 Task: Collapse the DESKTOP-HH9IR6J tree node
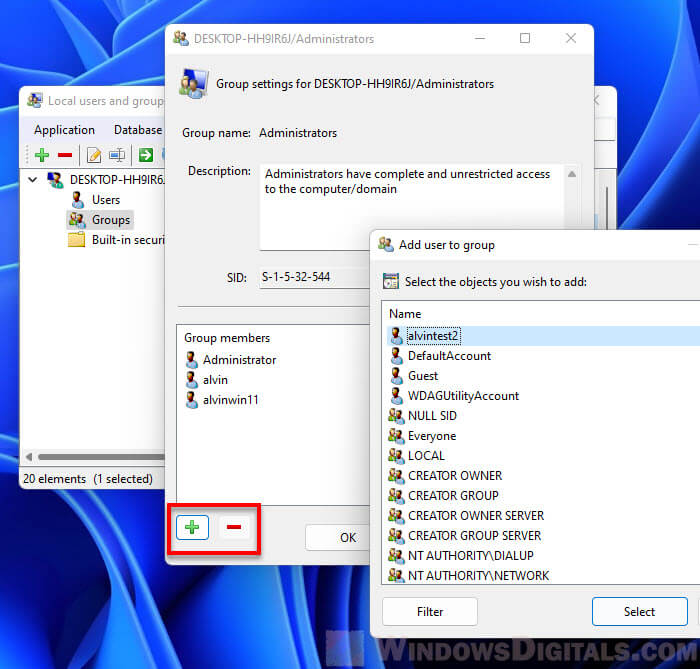click(35, 180)
